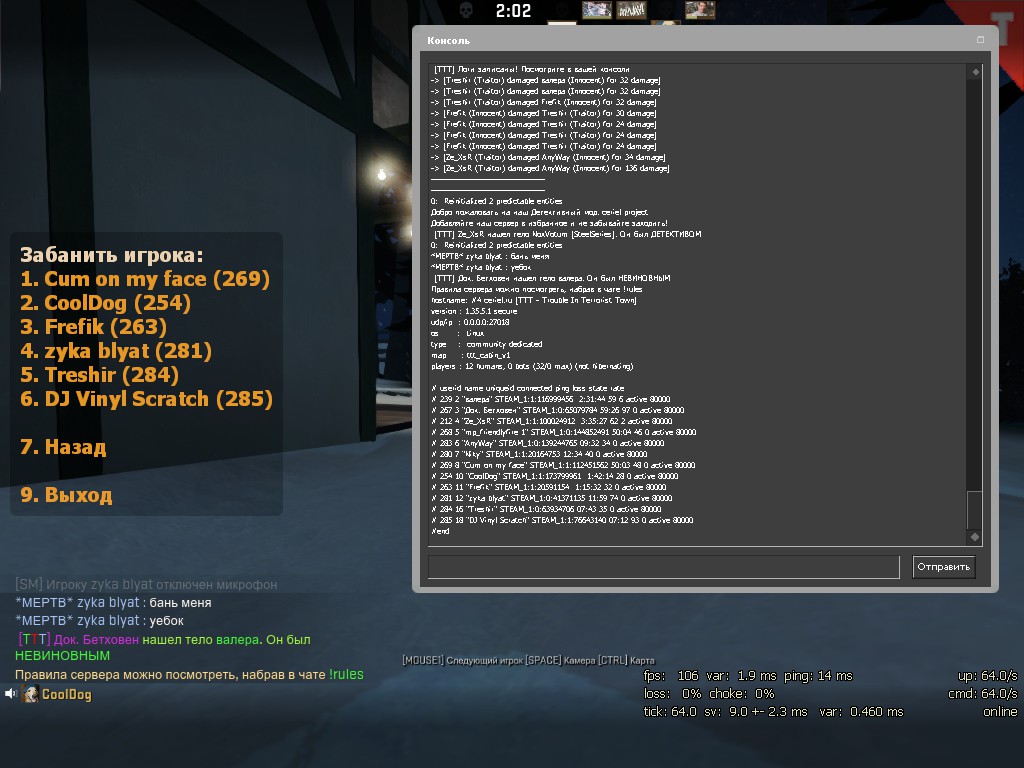
Task: Click the speaker icon next to CoolDog
Action: 10,694
